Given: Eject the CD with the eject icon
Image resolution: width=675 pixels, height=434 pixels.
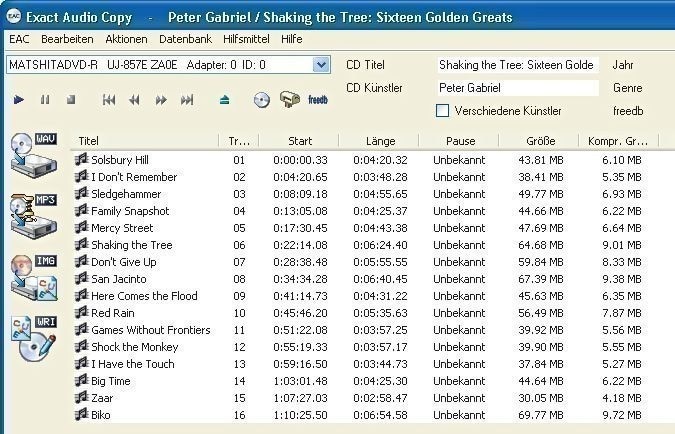Looking at the screenshot, I should (225, 100).
